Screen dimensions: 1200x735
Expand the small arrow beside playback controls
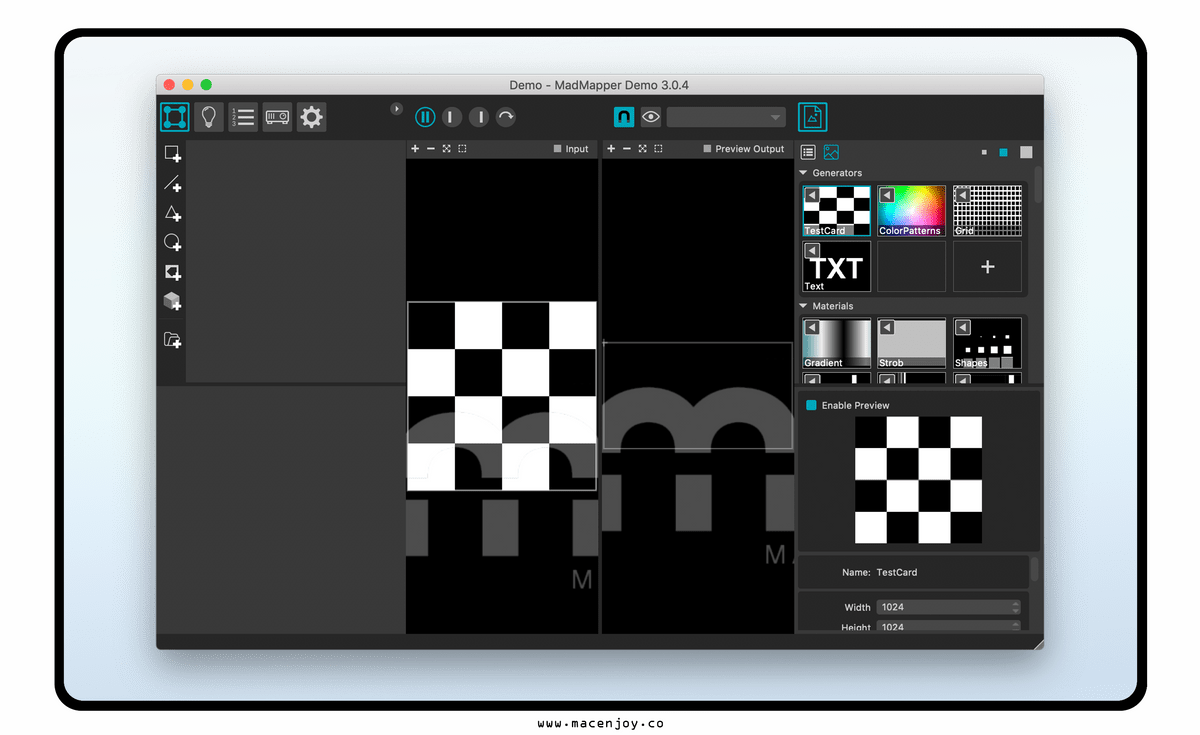[x=396, y=108]
